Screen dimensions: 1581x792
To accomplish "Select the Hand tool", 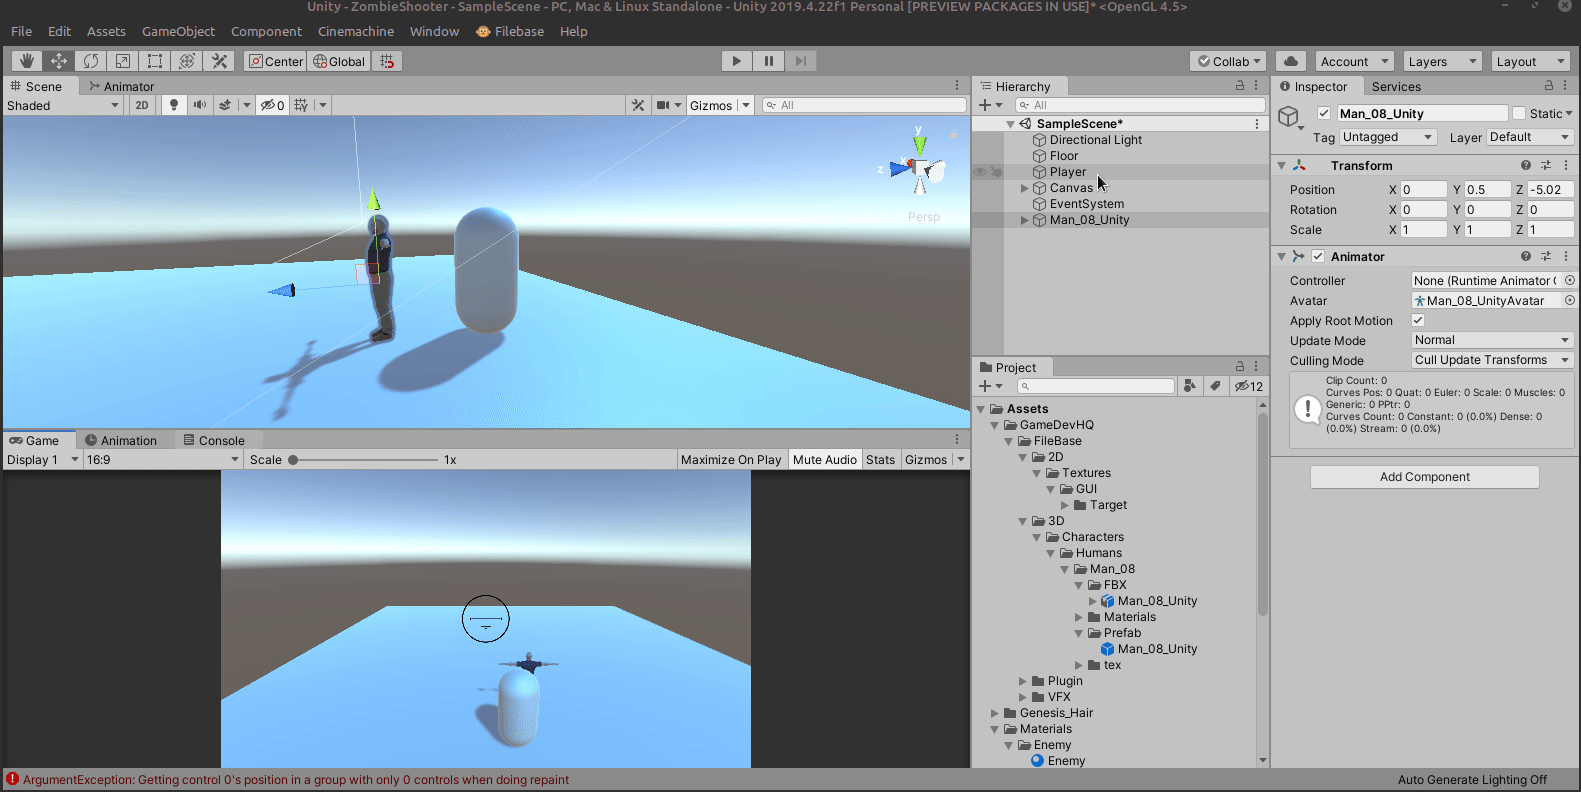I will [27, 61].
